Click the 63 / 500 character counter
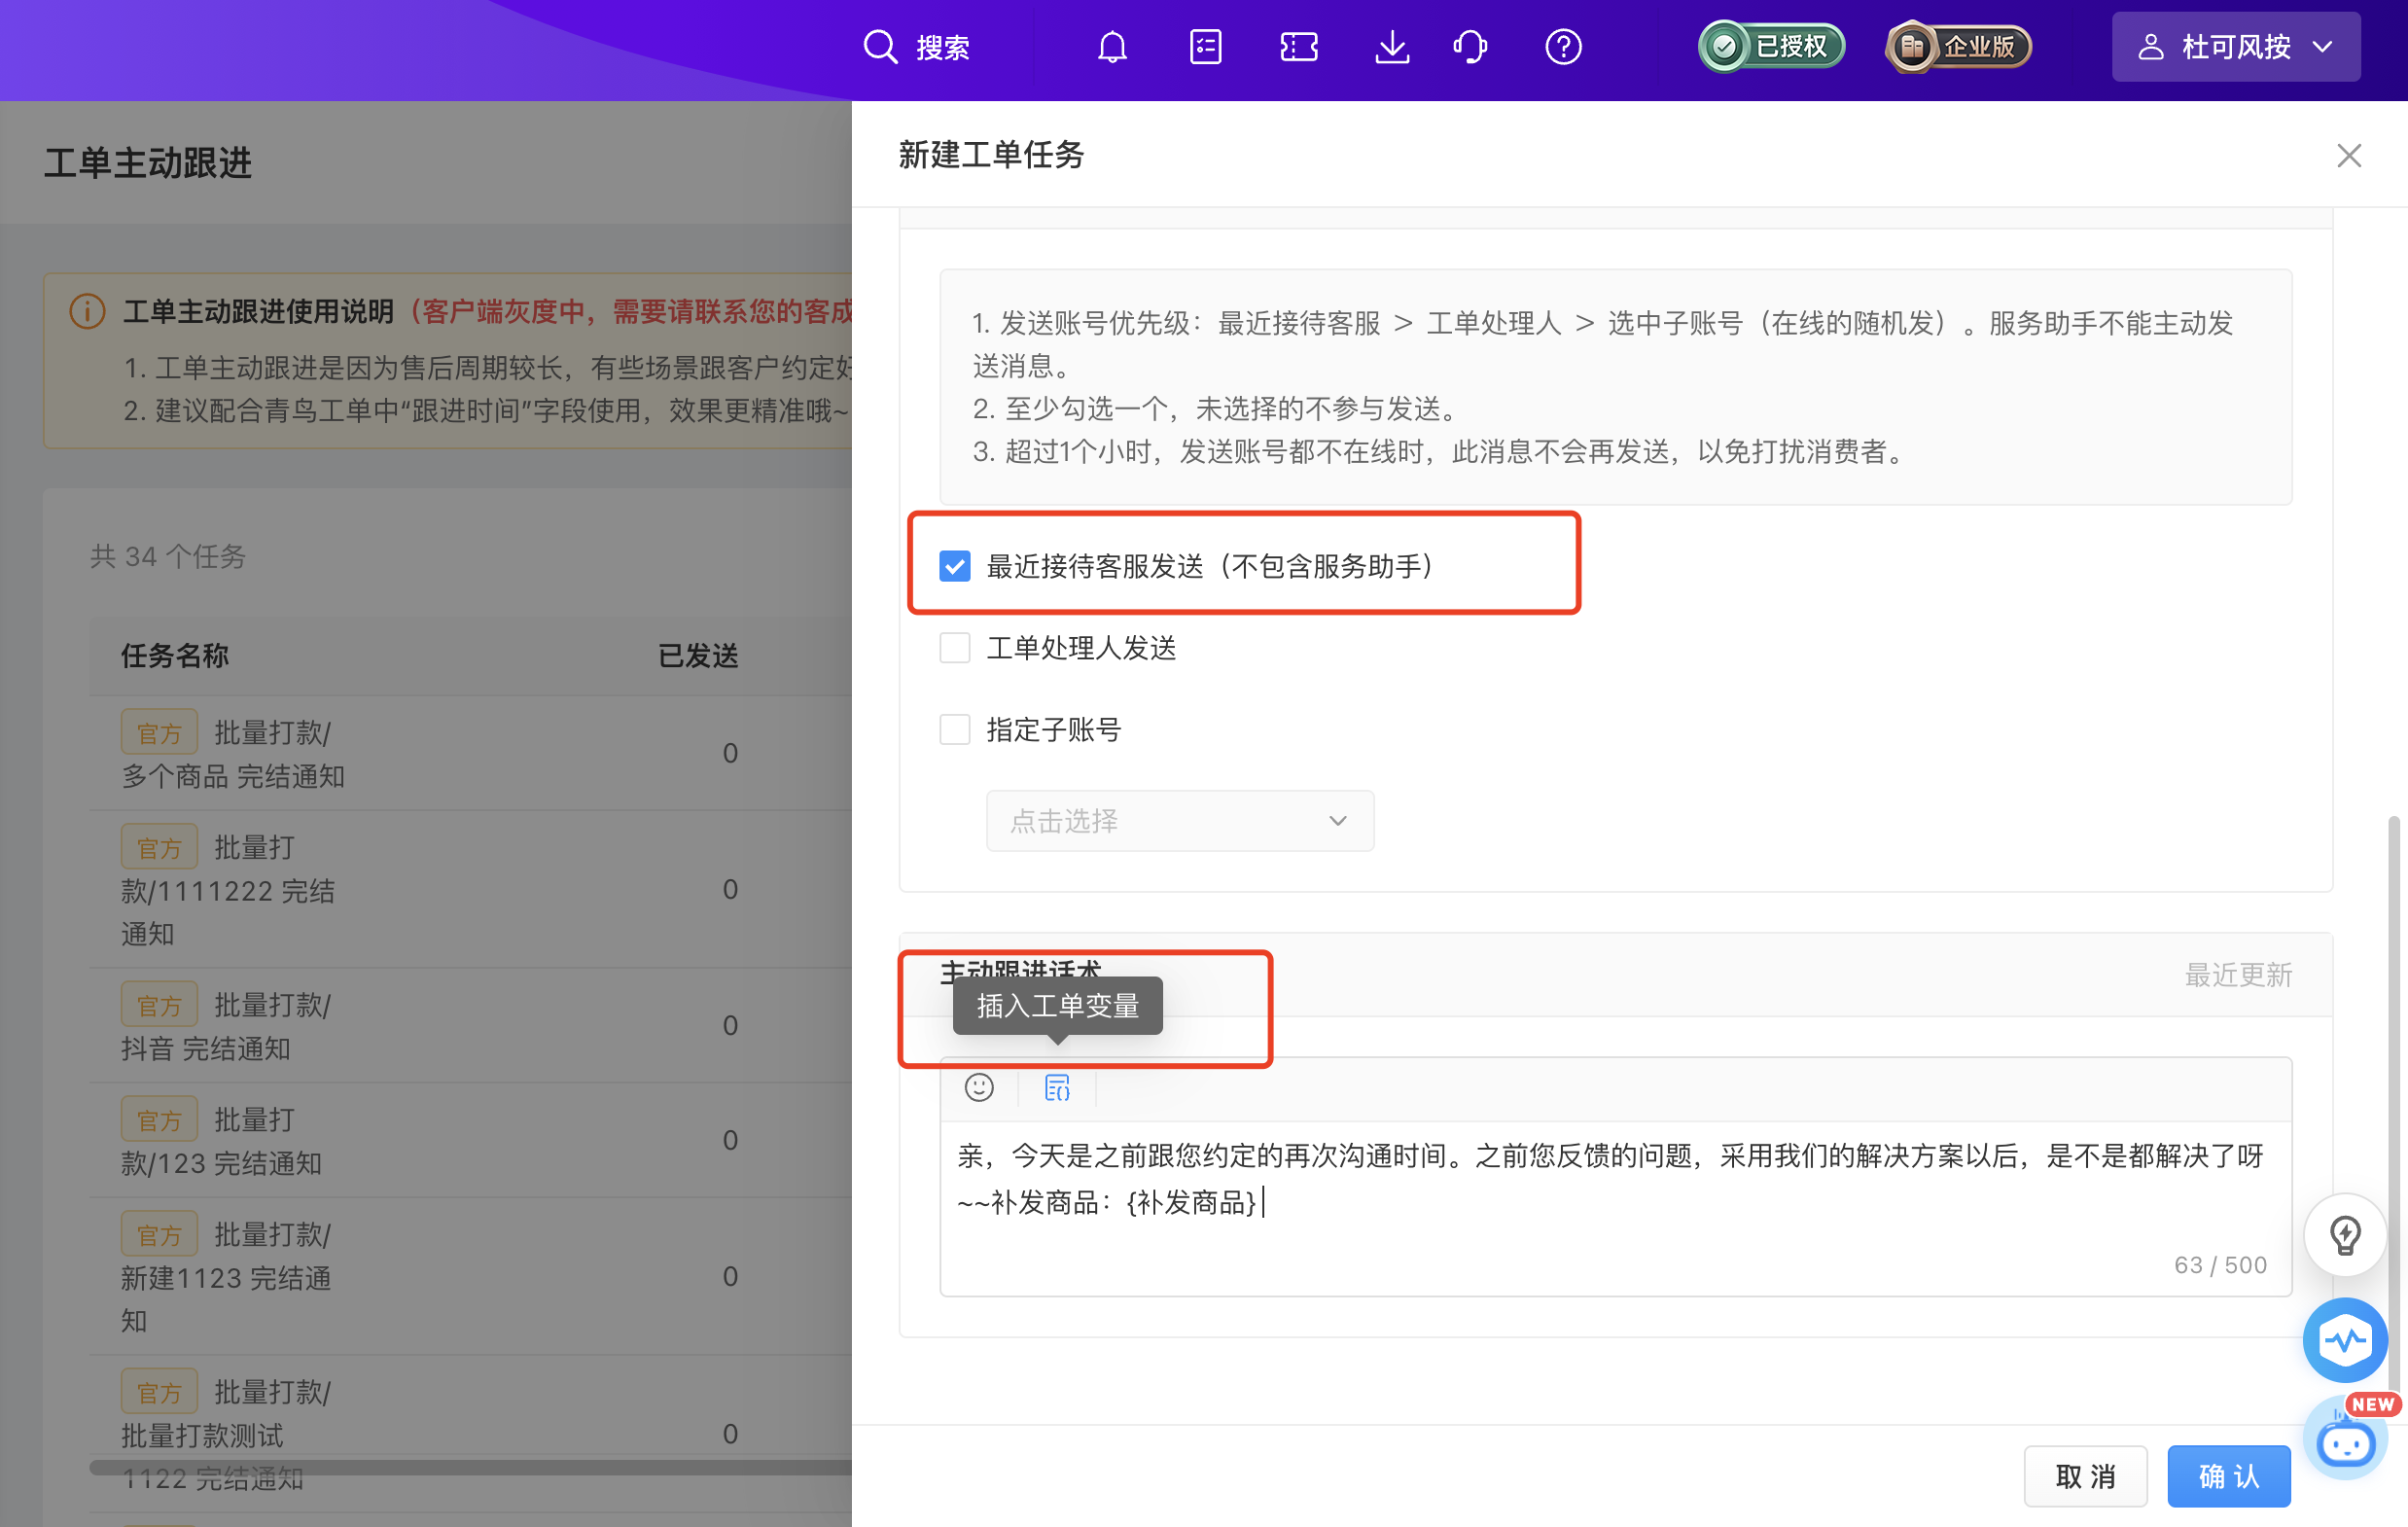This screenshot has width=2408, height=1527. (x=2220, y=1265)
